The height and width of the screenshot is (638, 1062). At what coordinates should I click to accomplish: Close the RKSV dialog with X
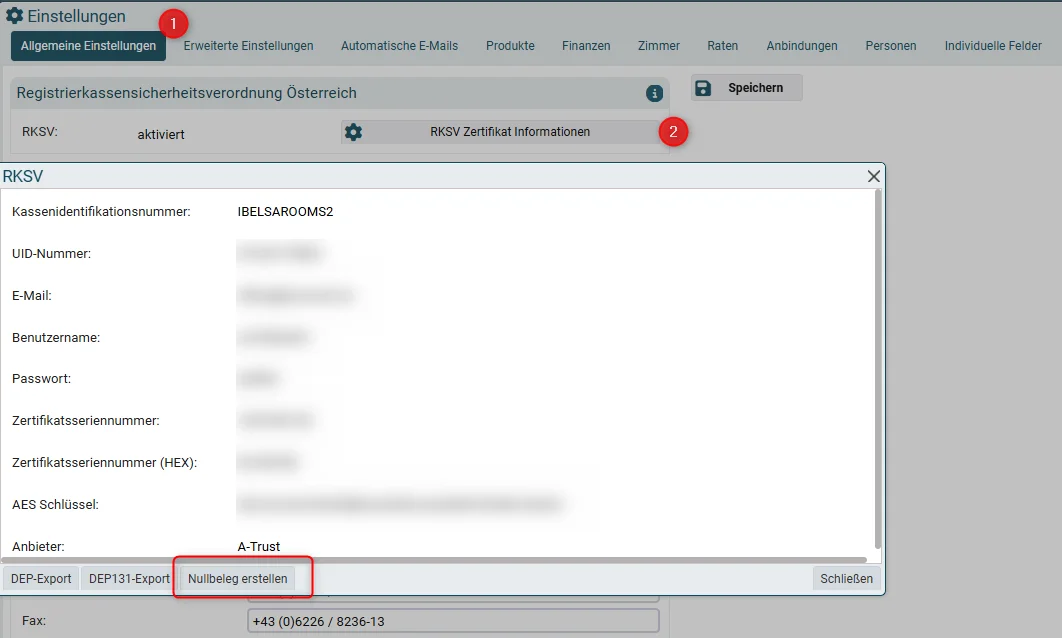click(874, 176)
